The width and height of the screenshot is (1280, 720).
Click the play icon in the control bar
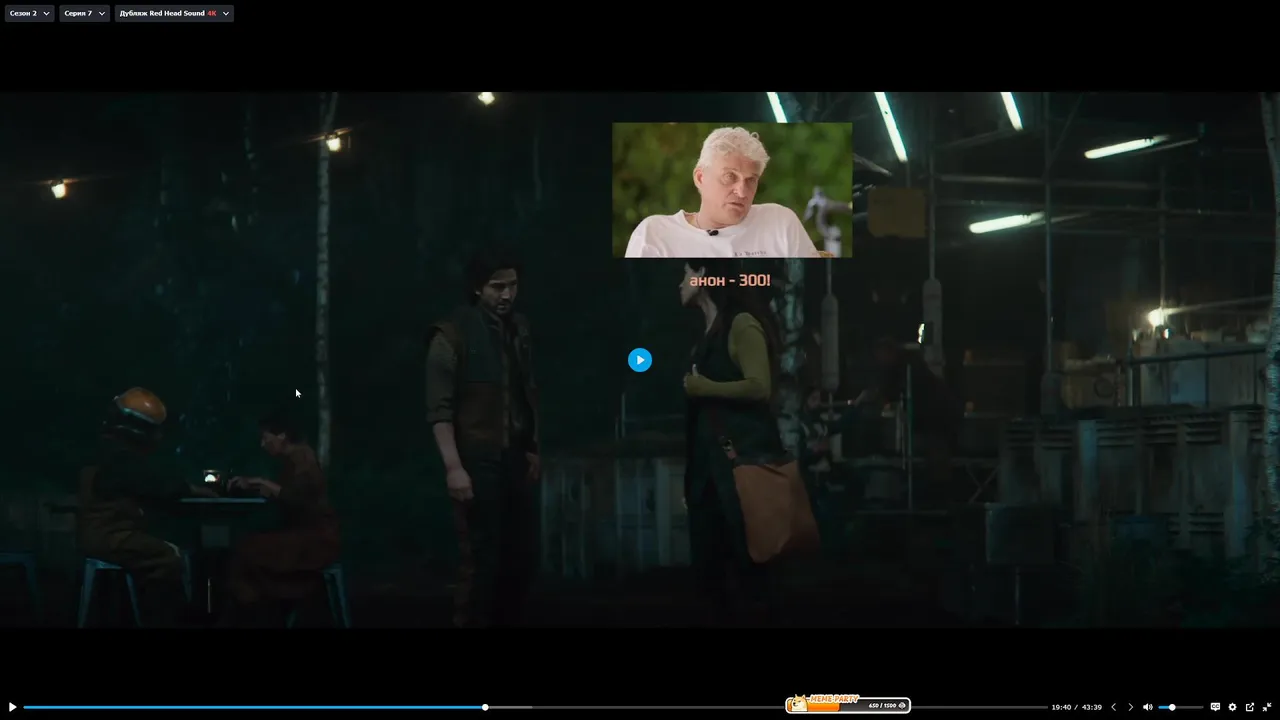click(x=12, y=707)
